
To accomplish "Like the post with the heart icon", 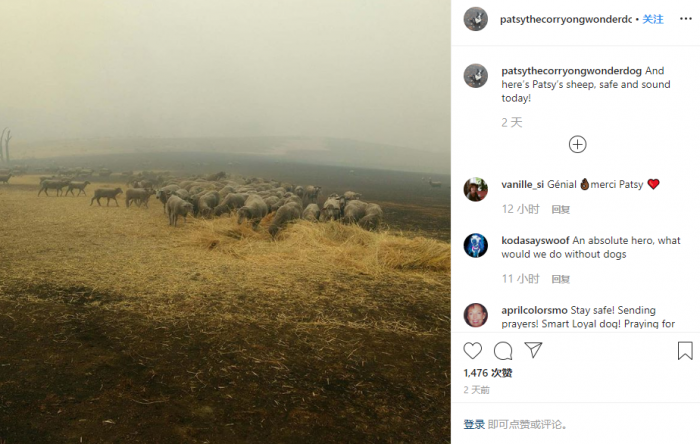I will point(472,351).
